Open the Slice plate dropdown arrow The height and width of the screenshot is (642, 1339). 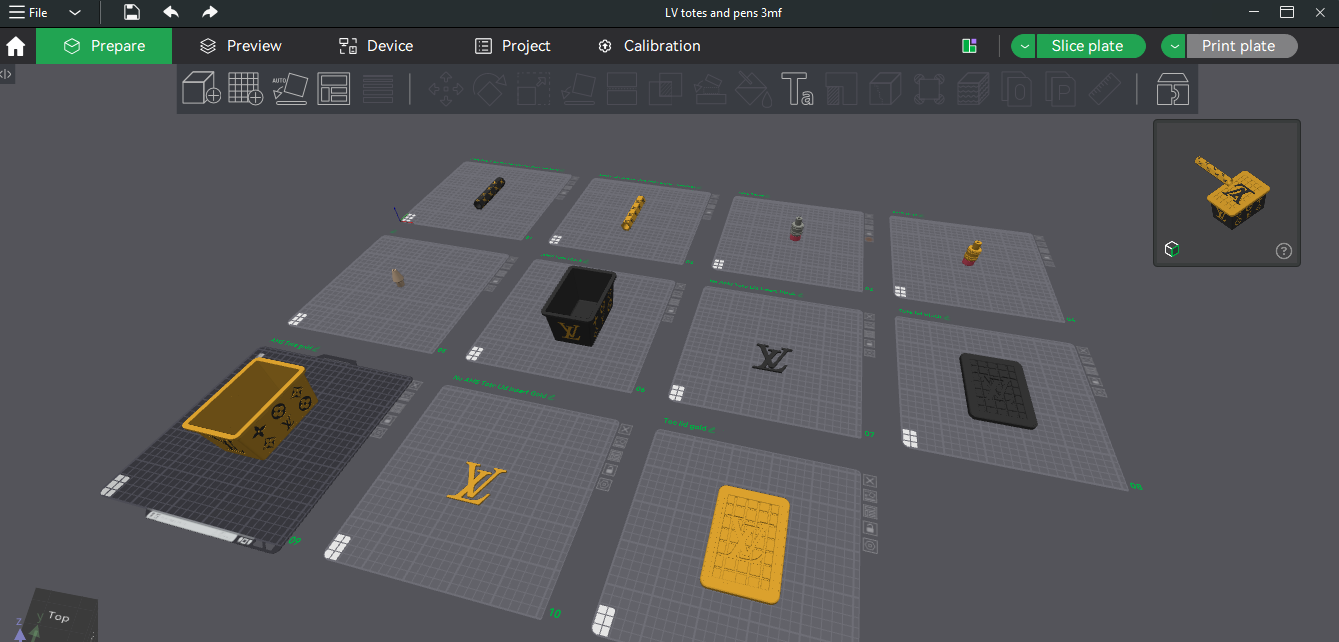coord(1023,46)
